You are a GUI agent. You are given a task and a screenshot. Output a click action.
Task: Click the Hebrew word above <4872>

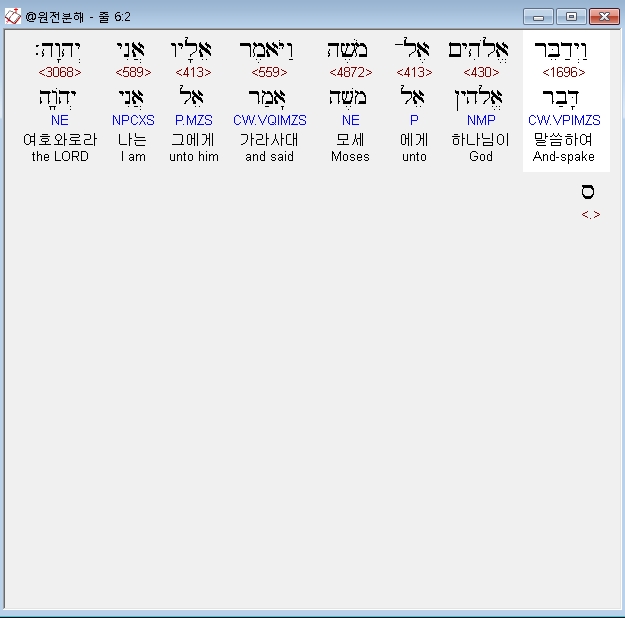[x=347, y=50]
